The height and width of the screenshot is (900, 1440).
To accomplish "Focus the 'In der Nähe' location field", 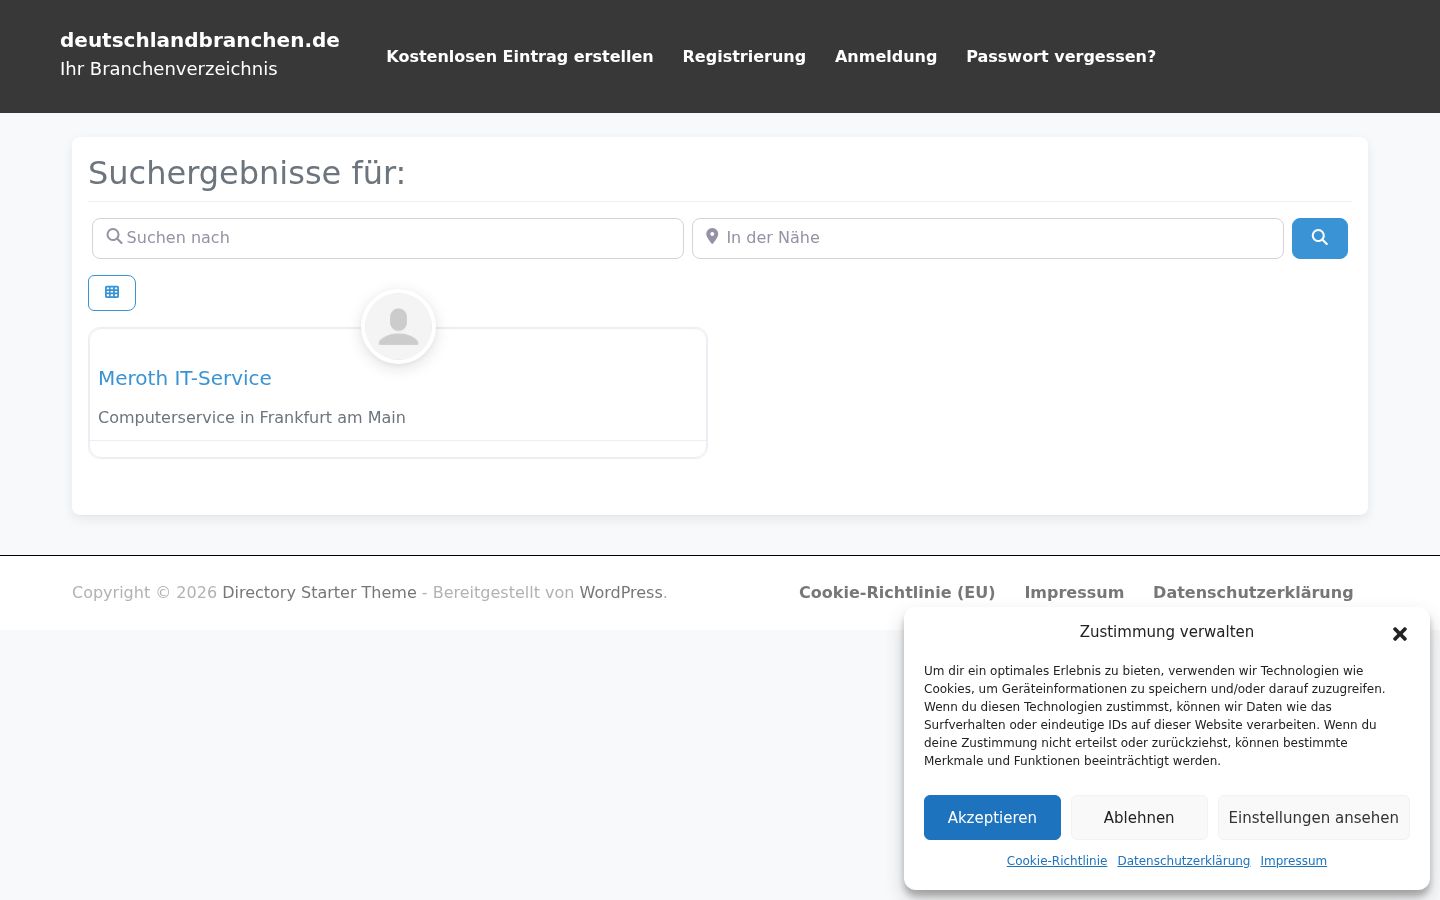I will [988, 238].
